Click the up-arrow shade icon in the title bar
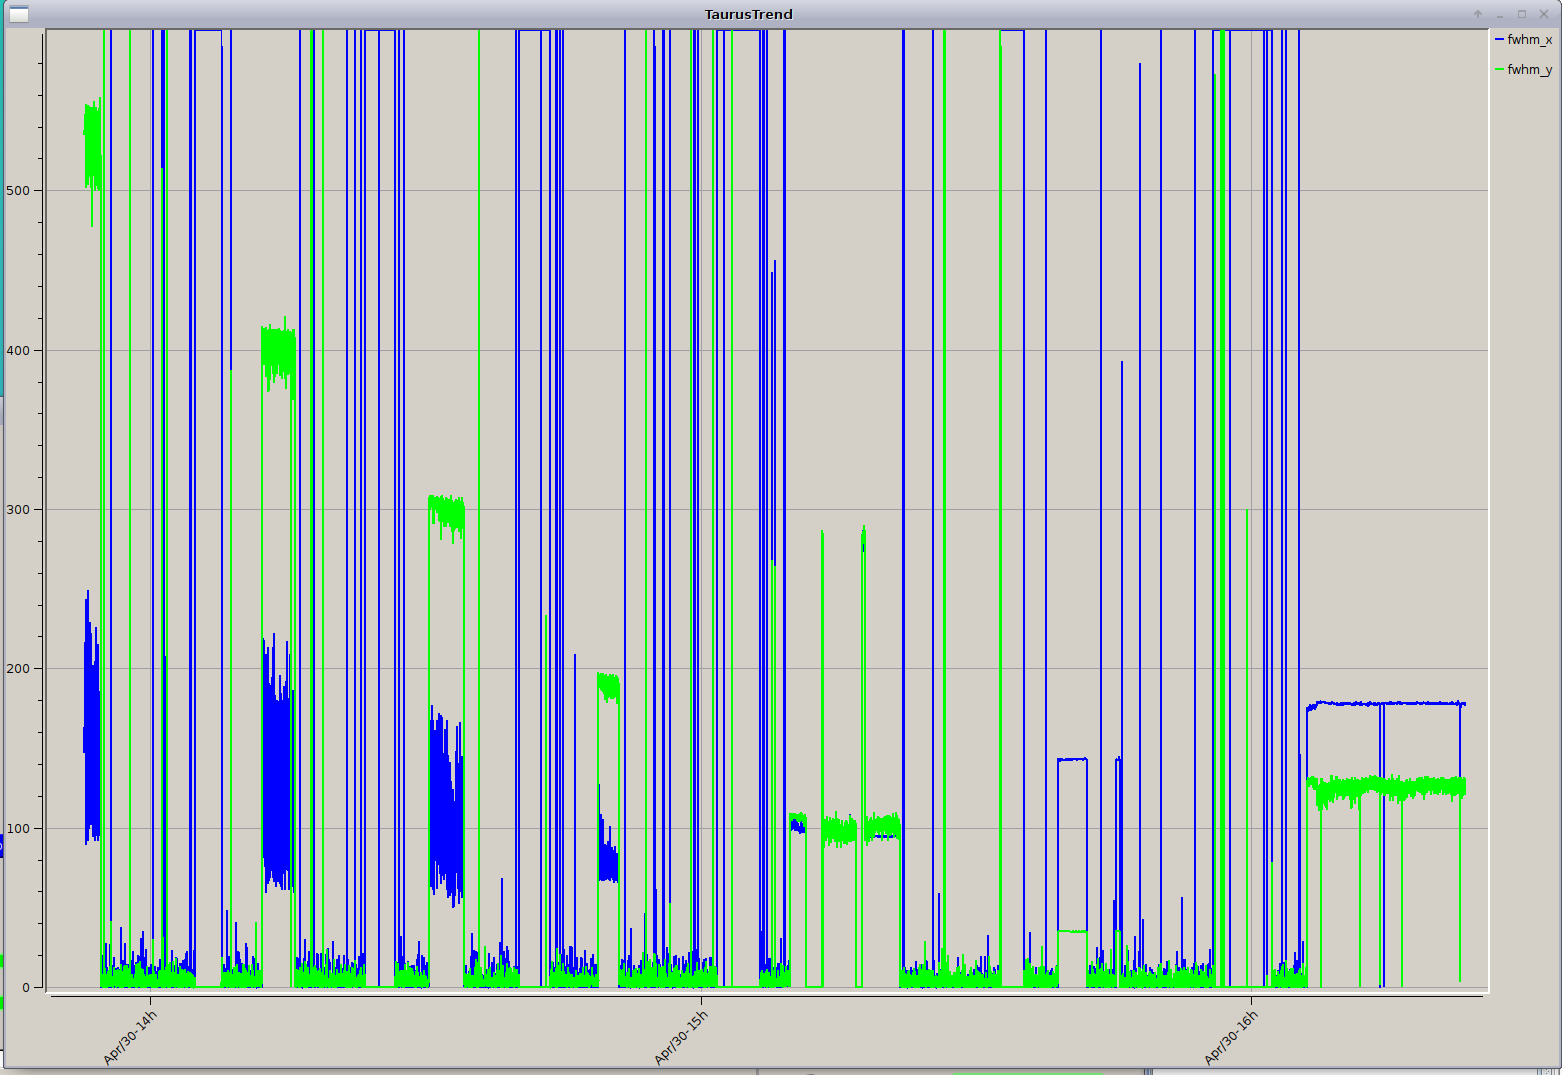Screen dimensions: 1562x1075 pos(1478,14)
